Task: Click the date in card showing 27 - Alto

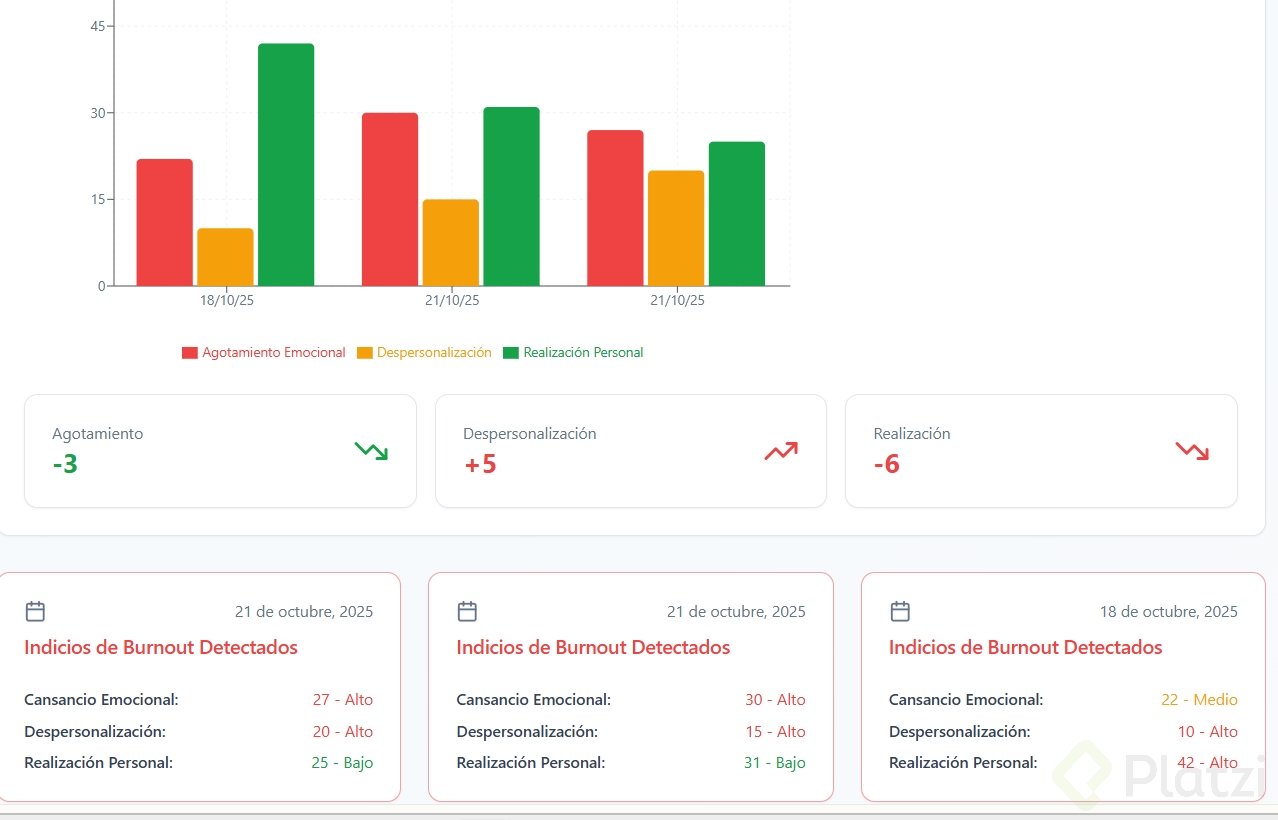Action: (304, 612)
